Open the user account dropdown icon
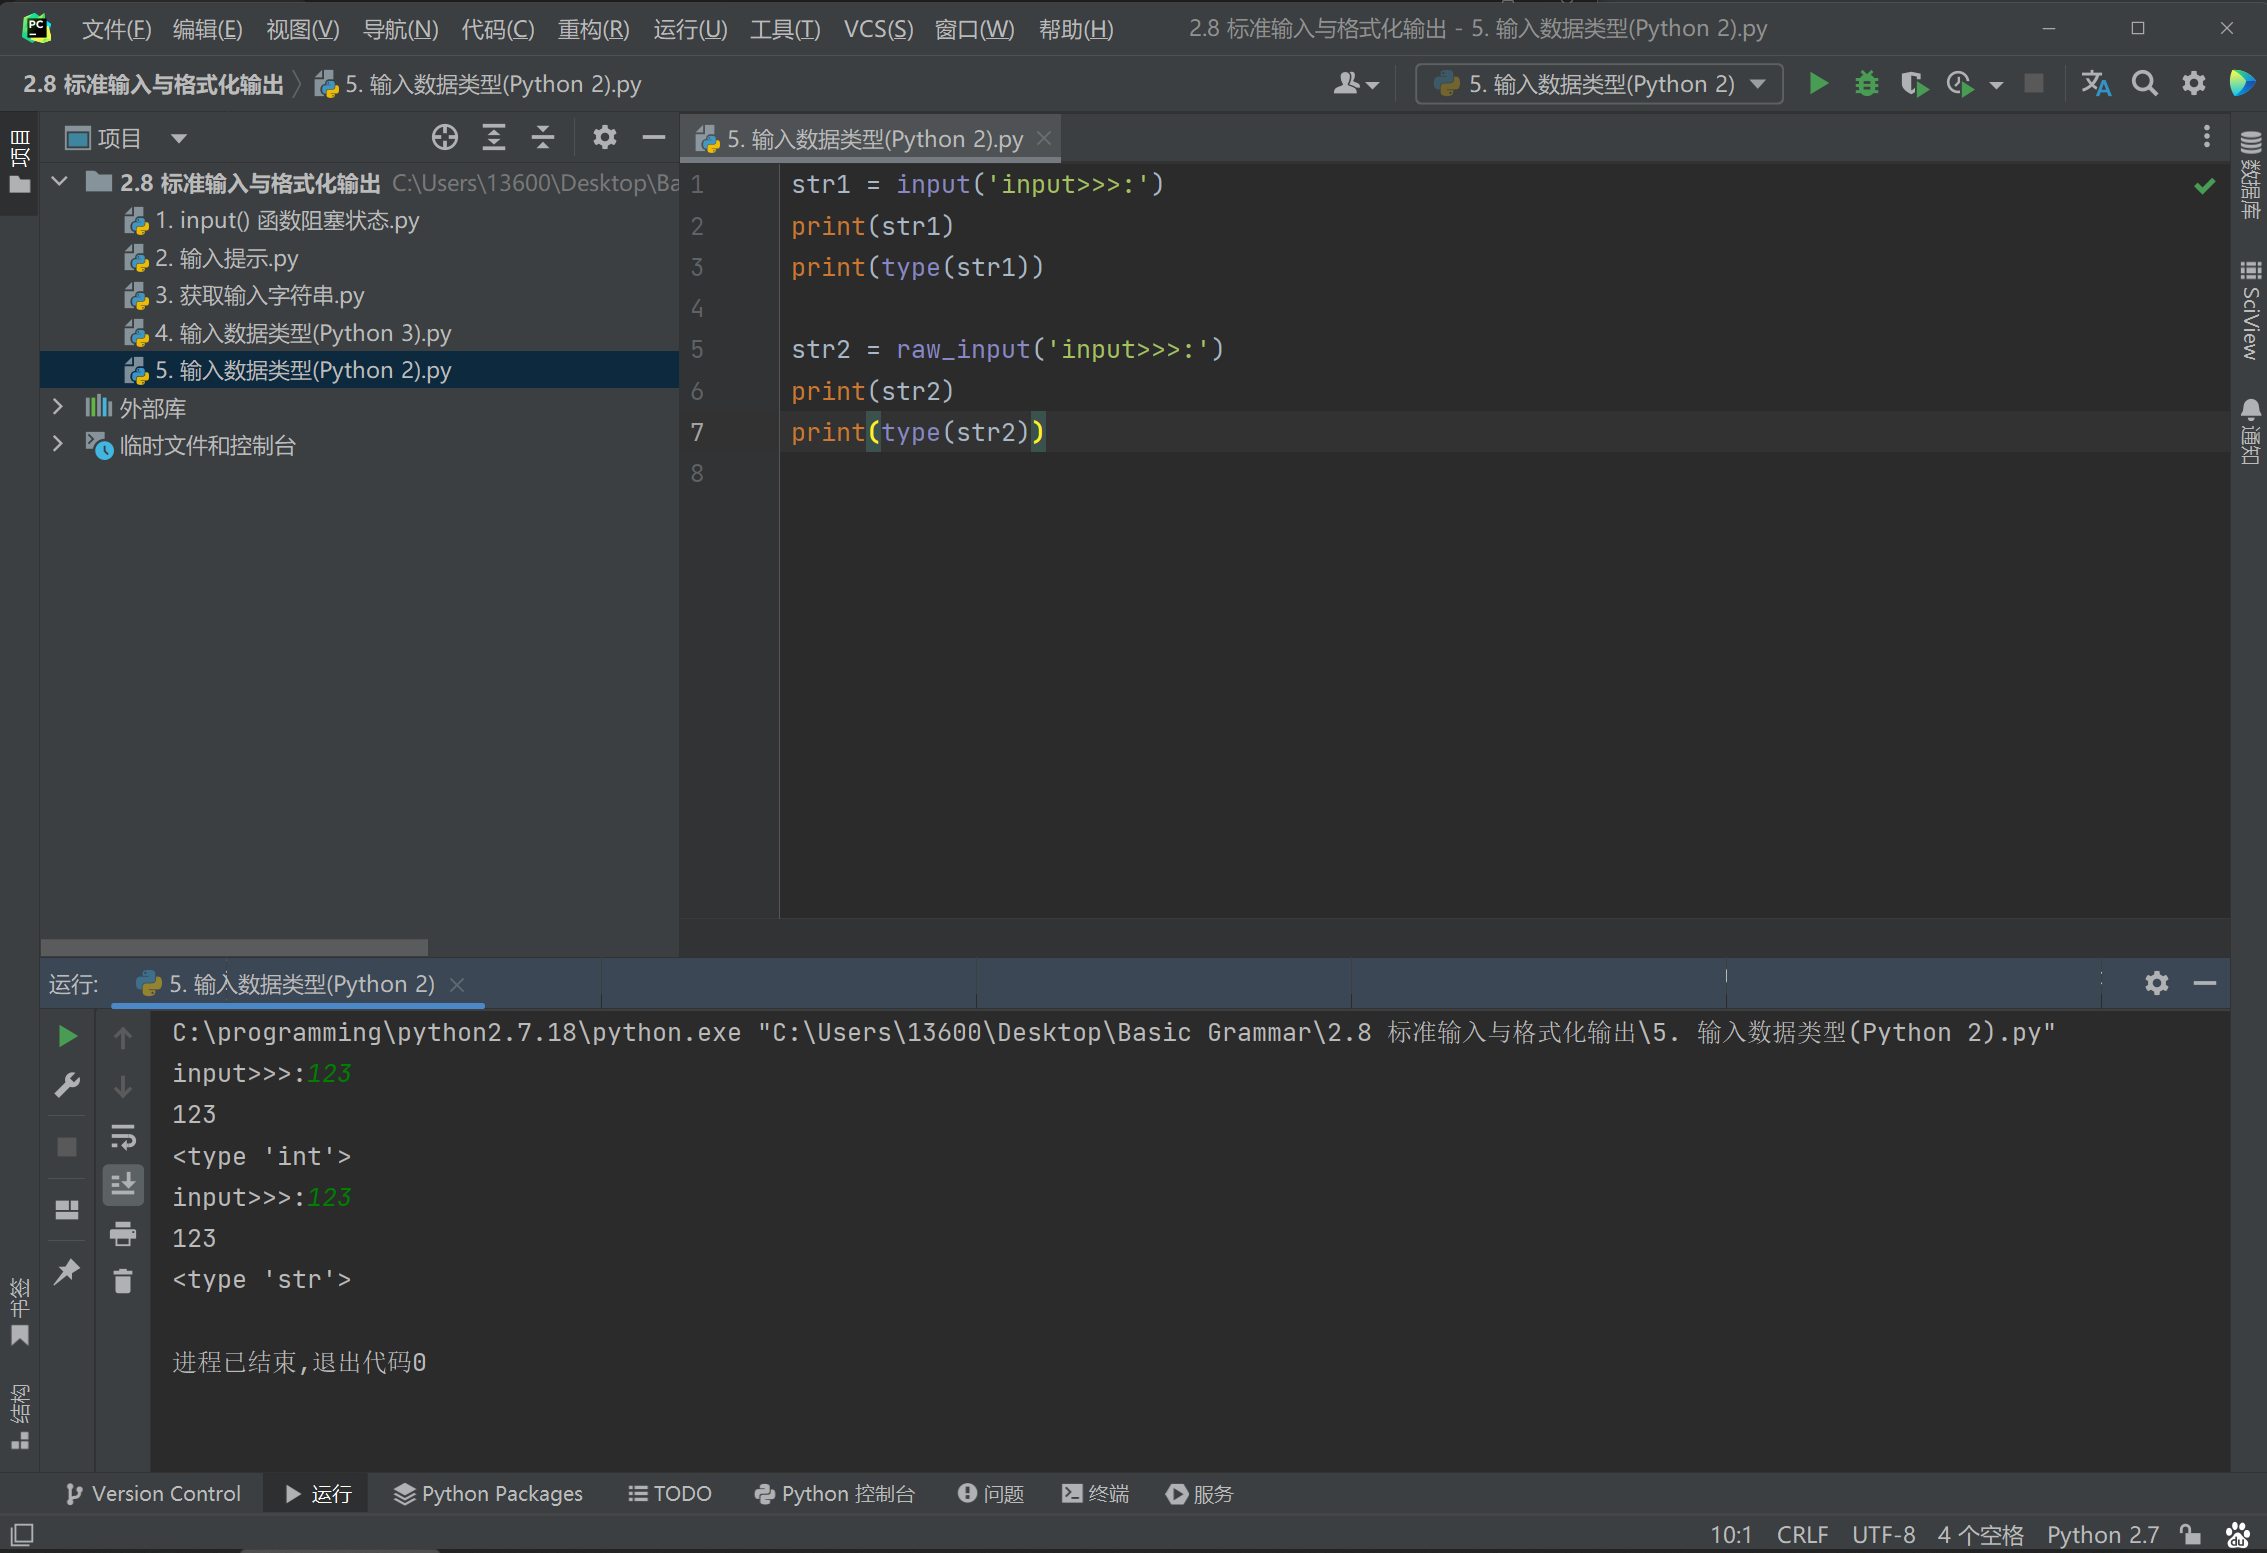The image size is (2267, 1553). coord(1355,84)
